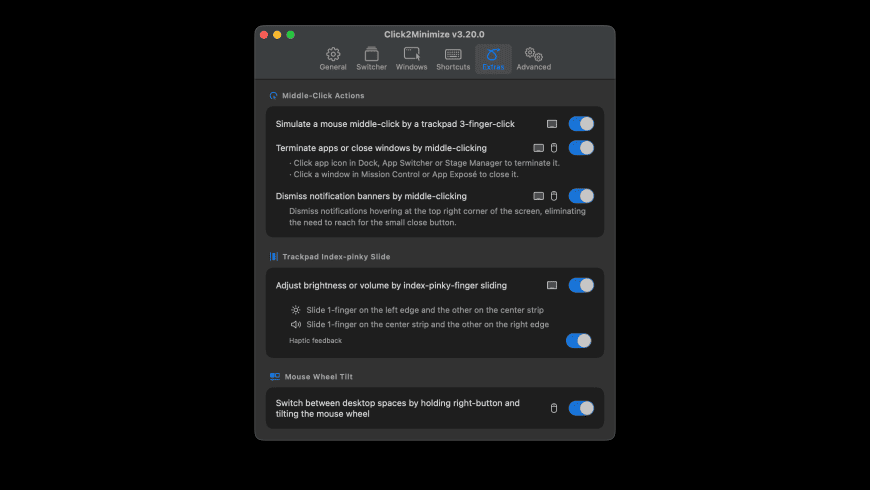
Task: Close the Click2Minimize window
Action: (x=264, y=34)
